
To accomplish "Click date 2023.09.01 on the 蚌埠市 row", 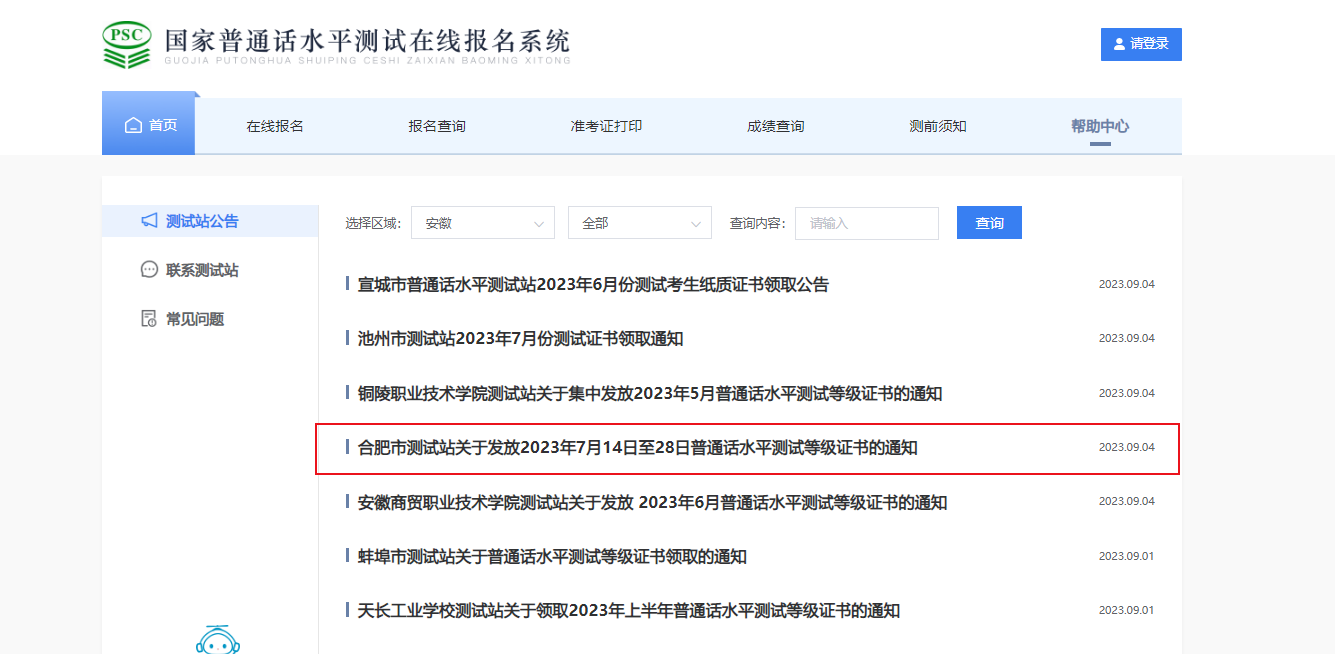I will (1126, 556).
